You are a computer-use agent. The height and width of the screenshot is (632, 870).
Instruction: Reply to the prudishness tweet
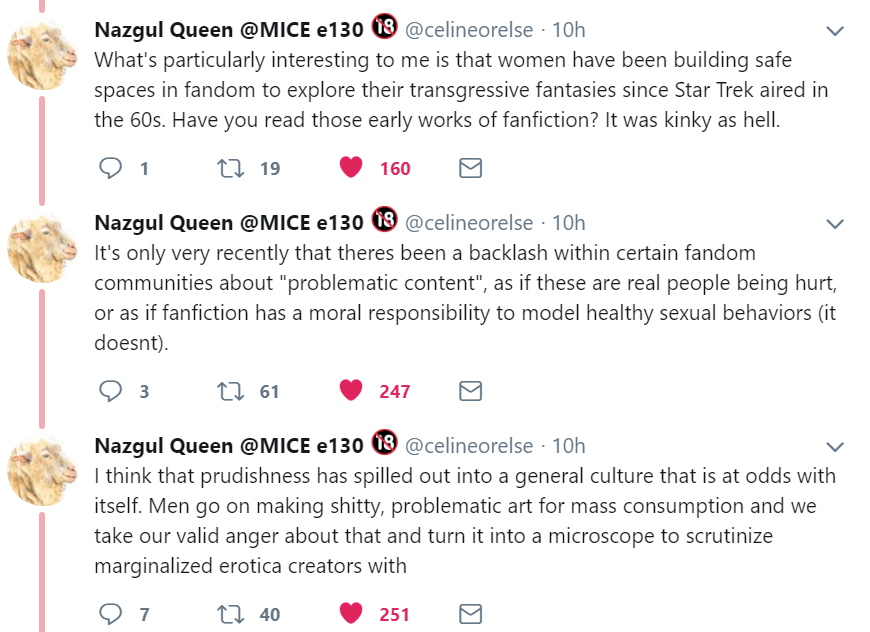111,614
